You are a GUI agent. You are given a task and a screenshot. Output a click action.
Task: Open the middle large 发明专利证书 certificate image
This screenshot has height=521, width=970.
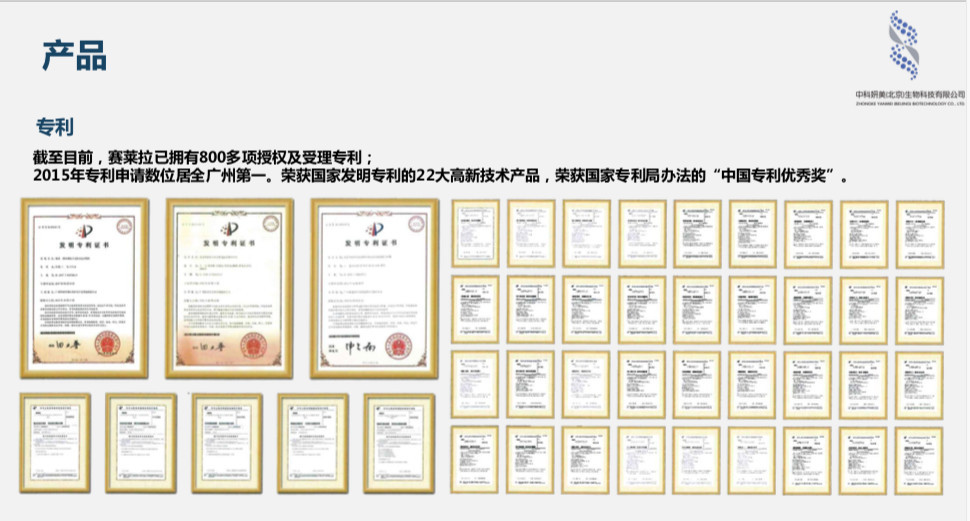pyautogui.click(x=230, y=288)
